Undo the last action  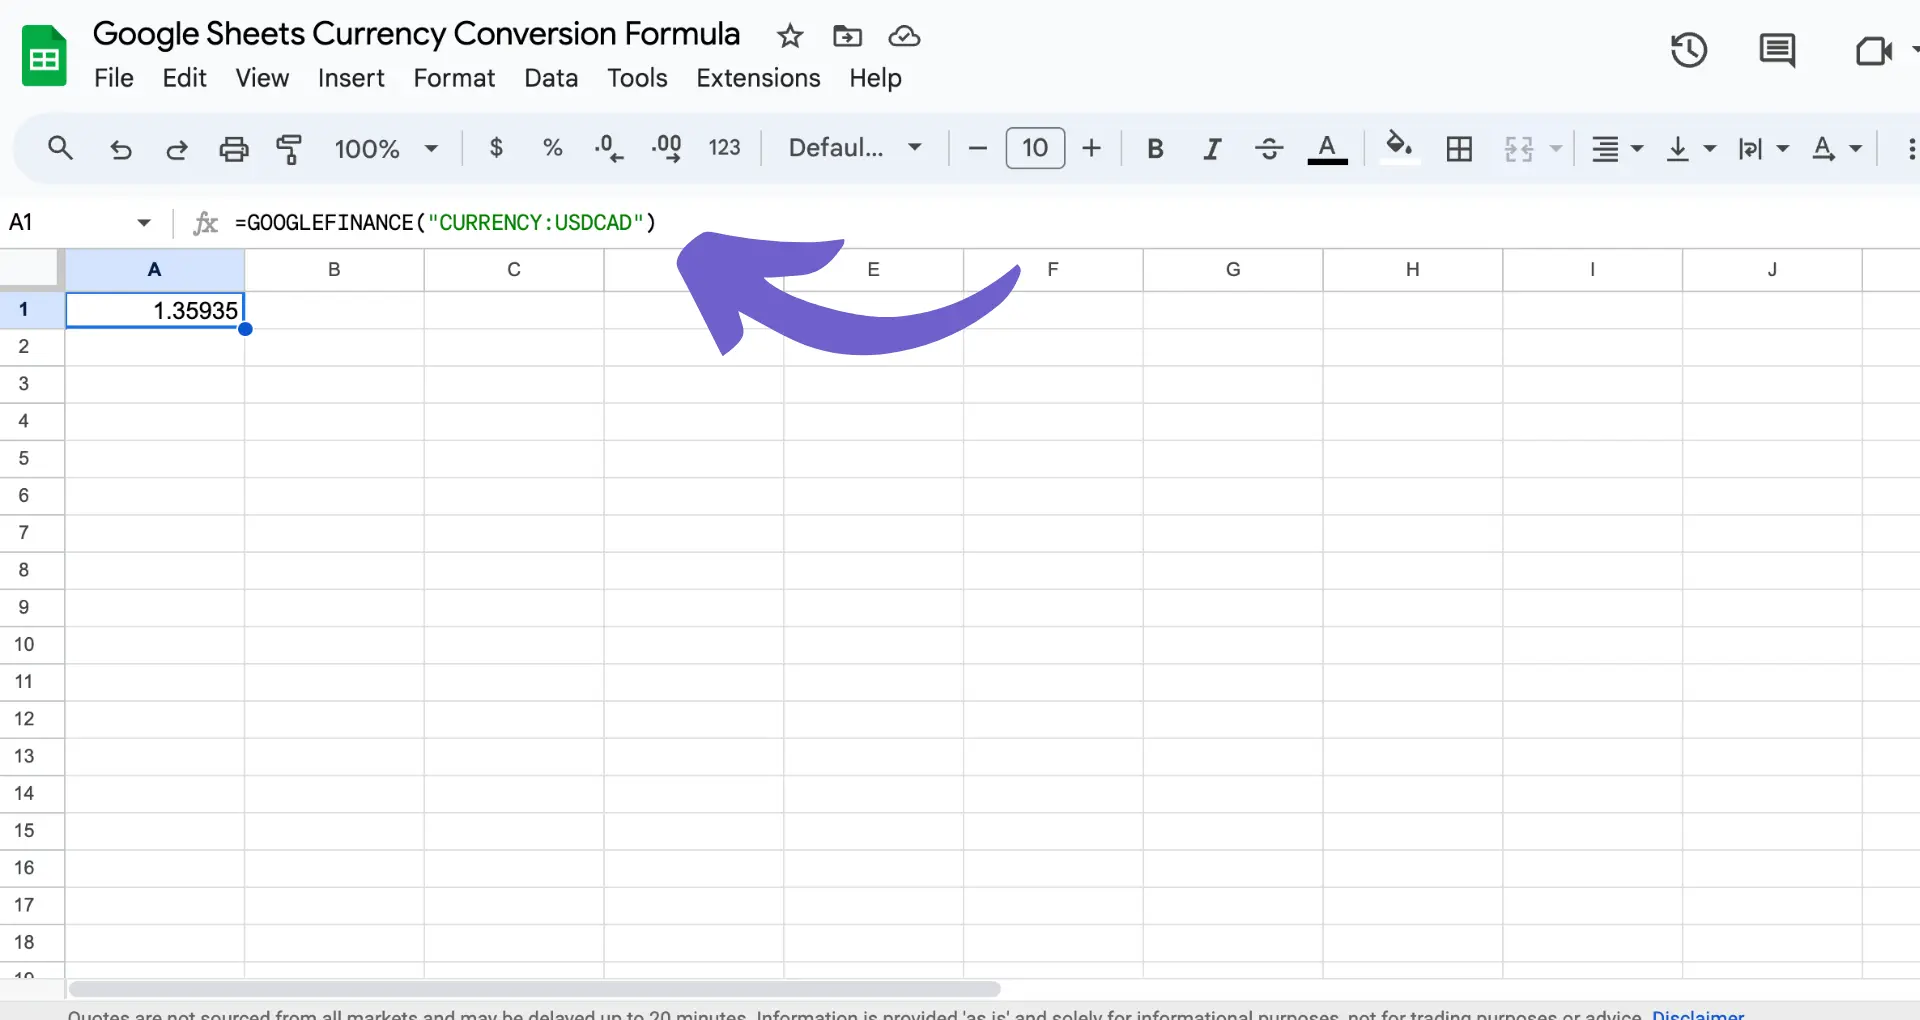point(120,149)
